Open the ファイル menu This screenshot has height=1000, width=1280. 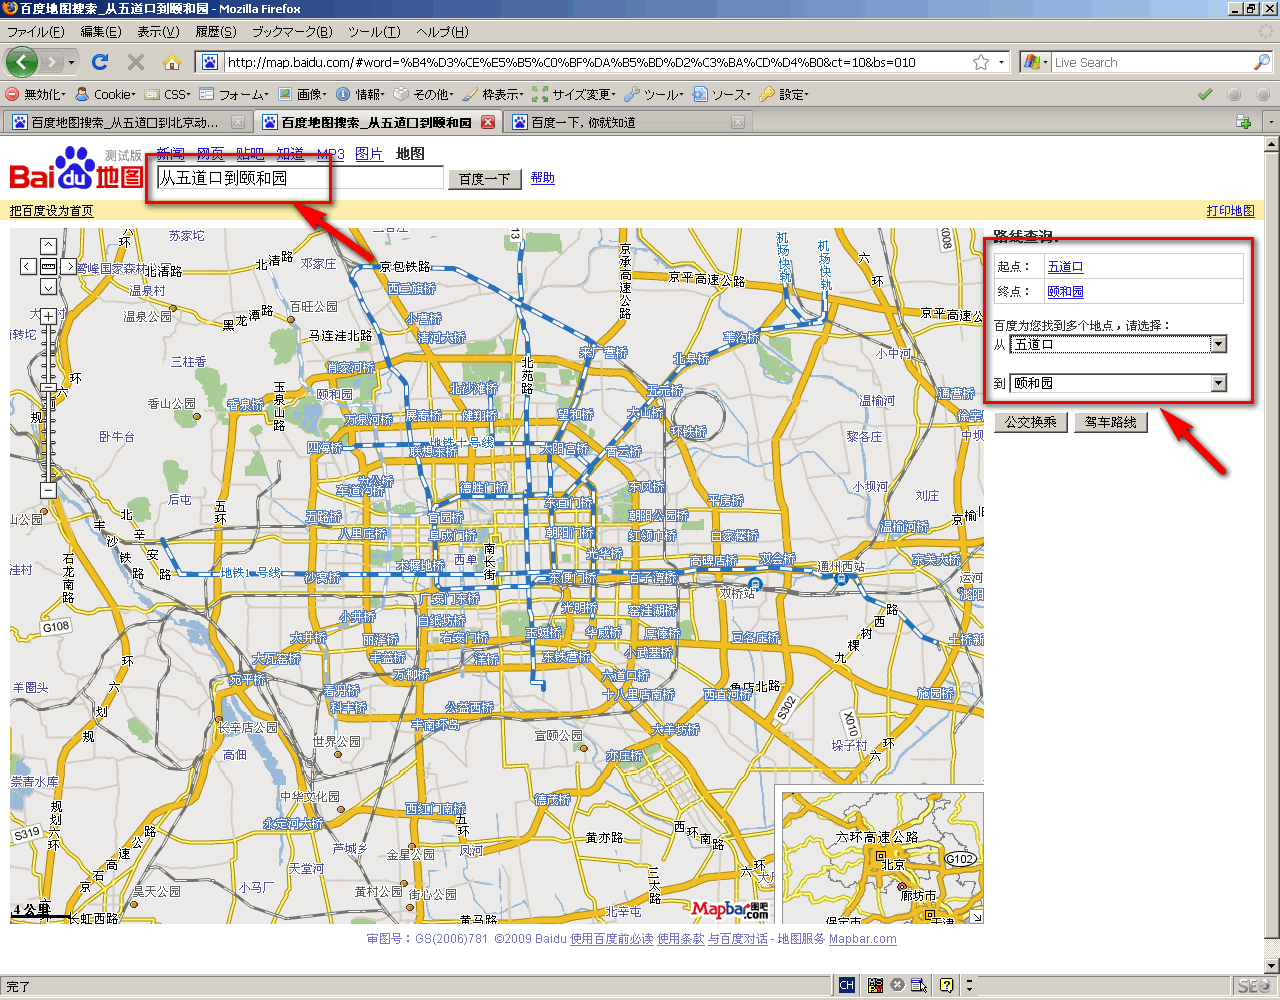click(x=35, y=32)
